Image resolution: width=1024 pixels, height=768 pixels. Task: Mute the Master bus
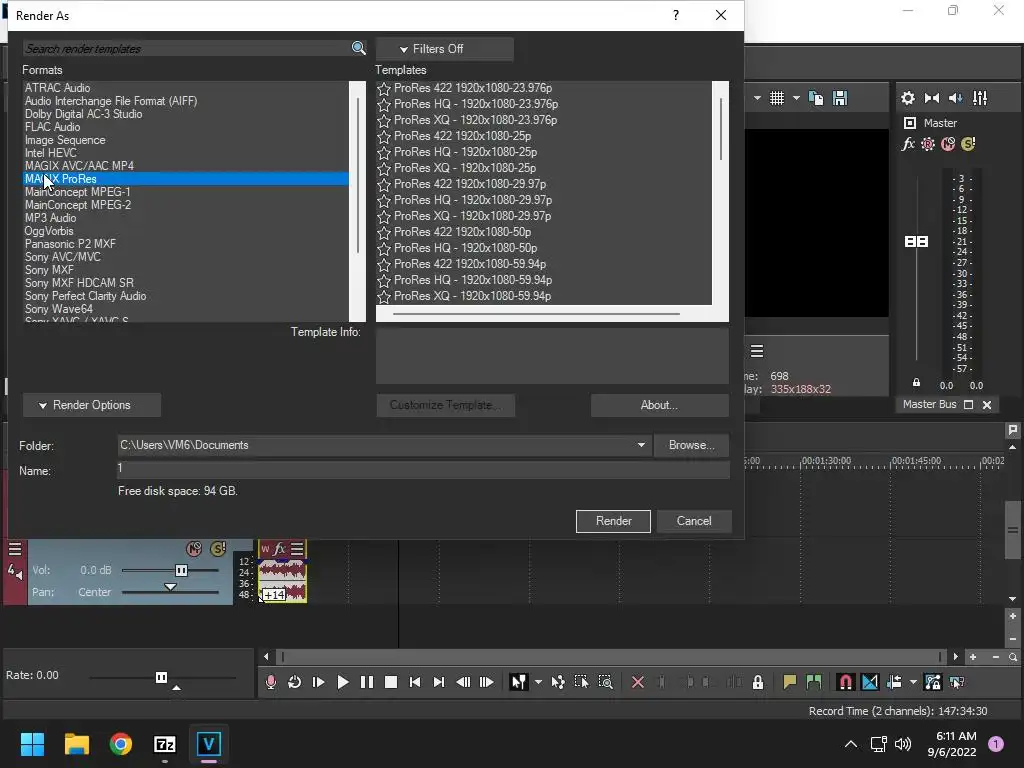point(948,144)
